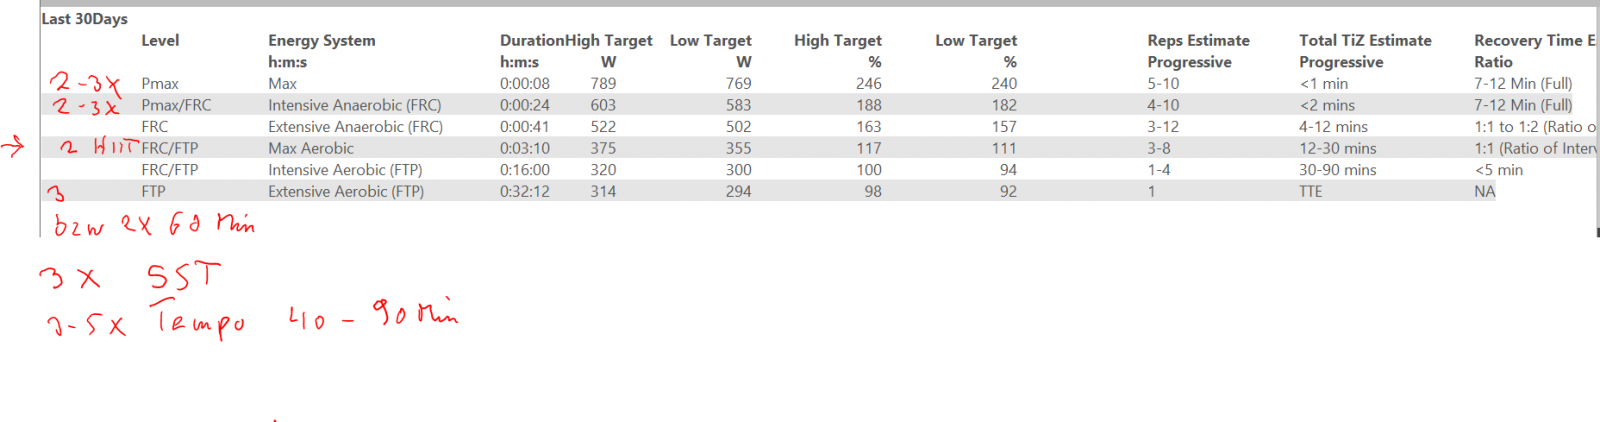Select the "<5 min" recovery time cell

(x=1498, y=170)
